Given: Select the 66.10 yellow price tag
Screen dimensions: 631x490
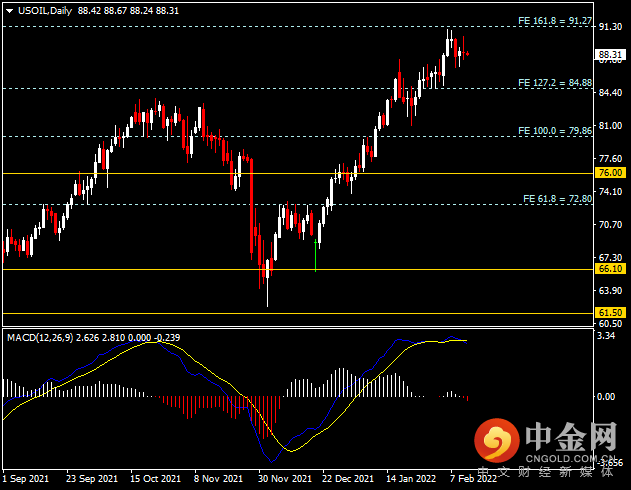Looking at the screenshot, I should click(x=610, y=269).
